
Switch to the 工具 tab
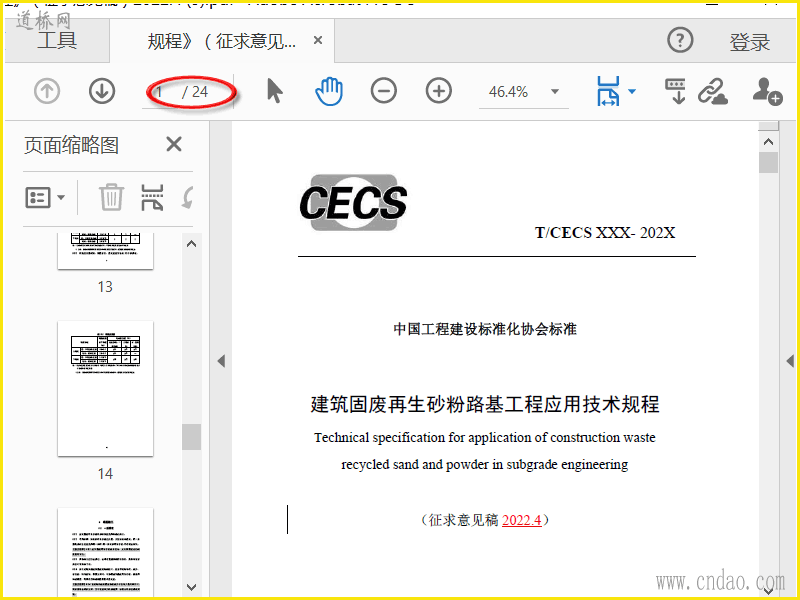(57, 40)
